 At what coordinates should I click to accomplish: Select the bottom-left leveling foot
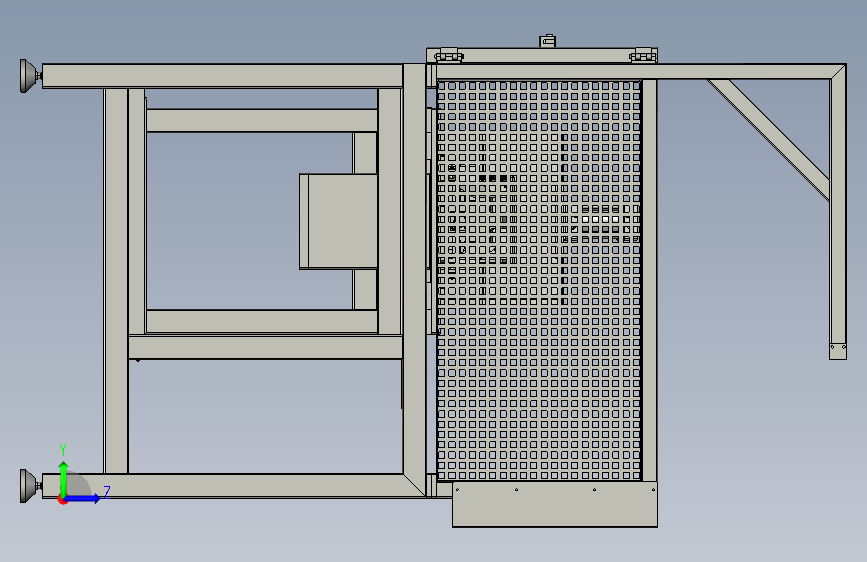pos(30,486)
